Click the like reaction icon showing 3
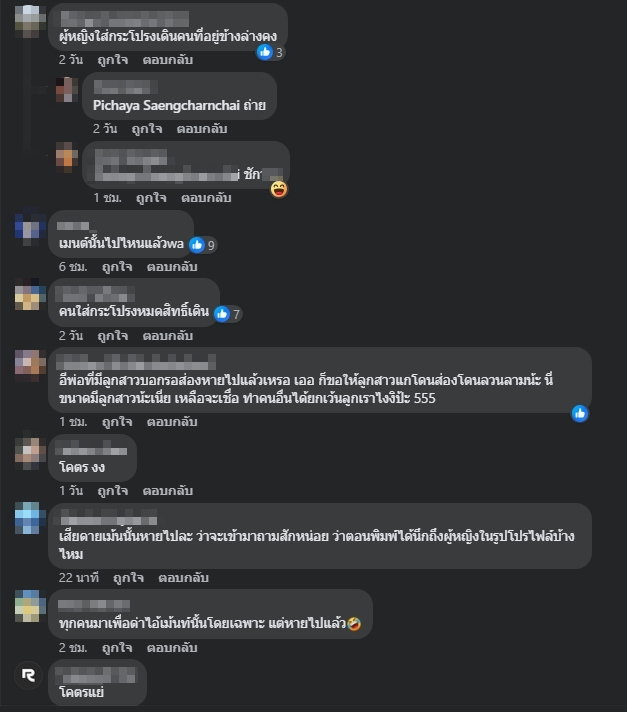The width and height of the screenshot is (627, 712). (265, 52)
